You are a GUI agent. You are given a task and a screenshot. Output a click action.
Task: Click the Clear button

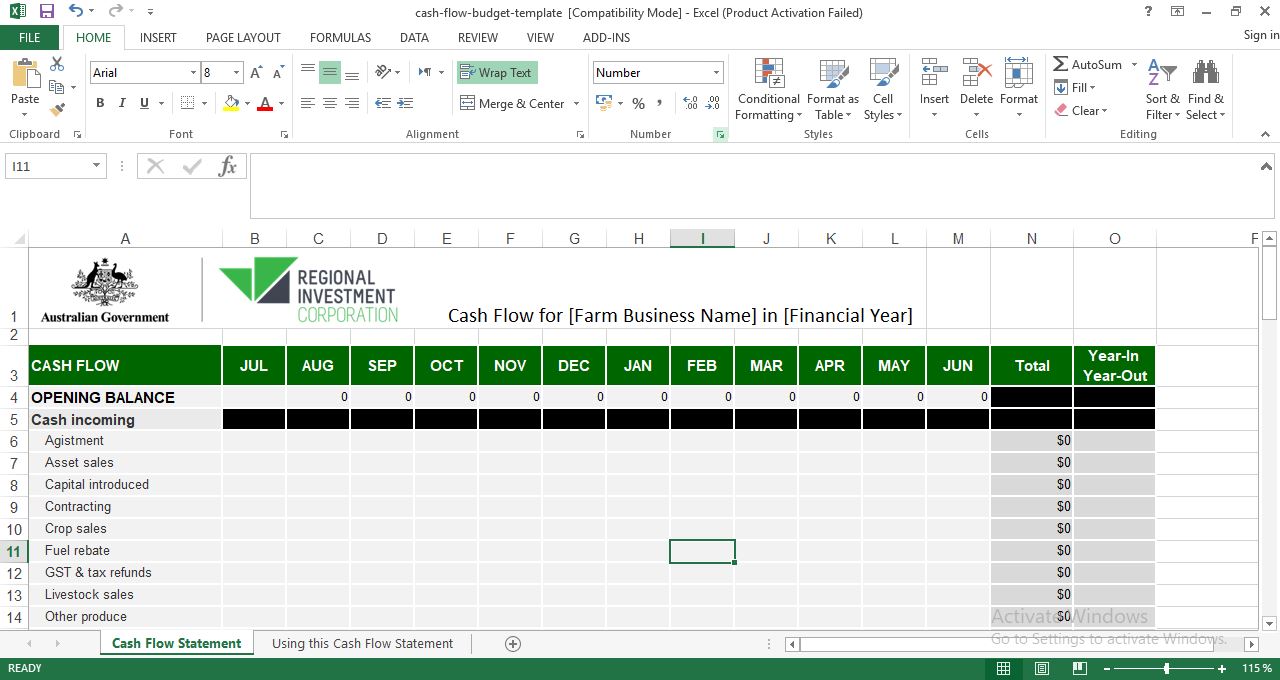tap(1081, 111)
